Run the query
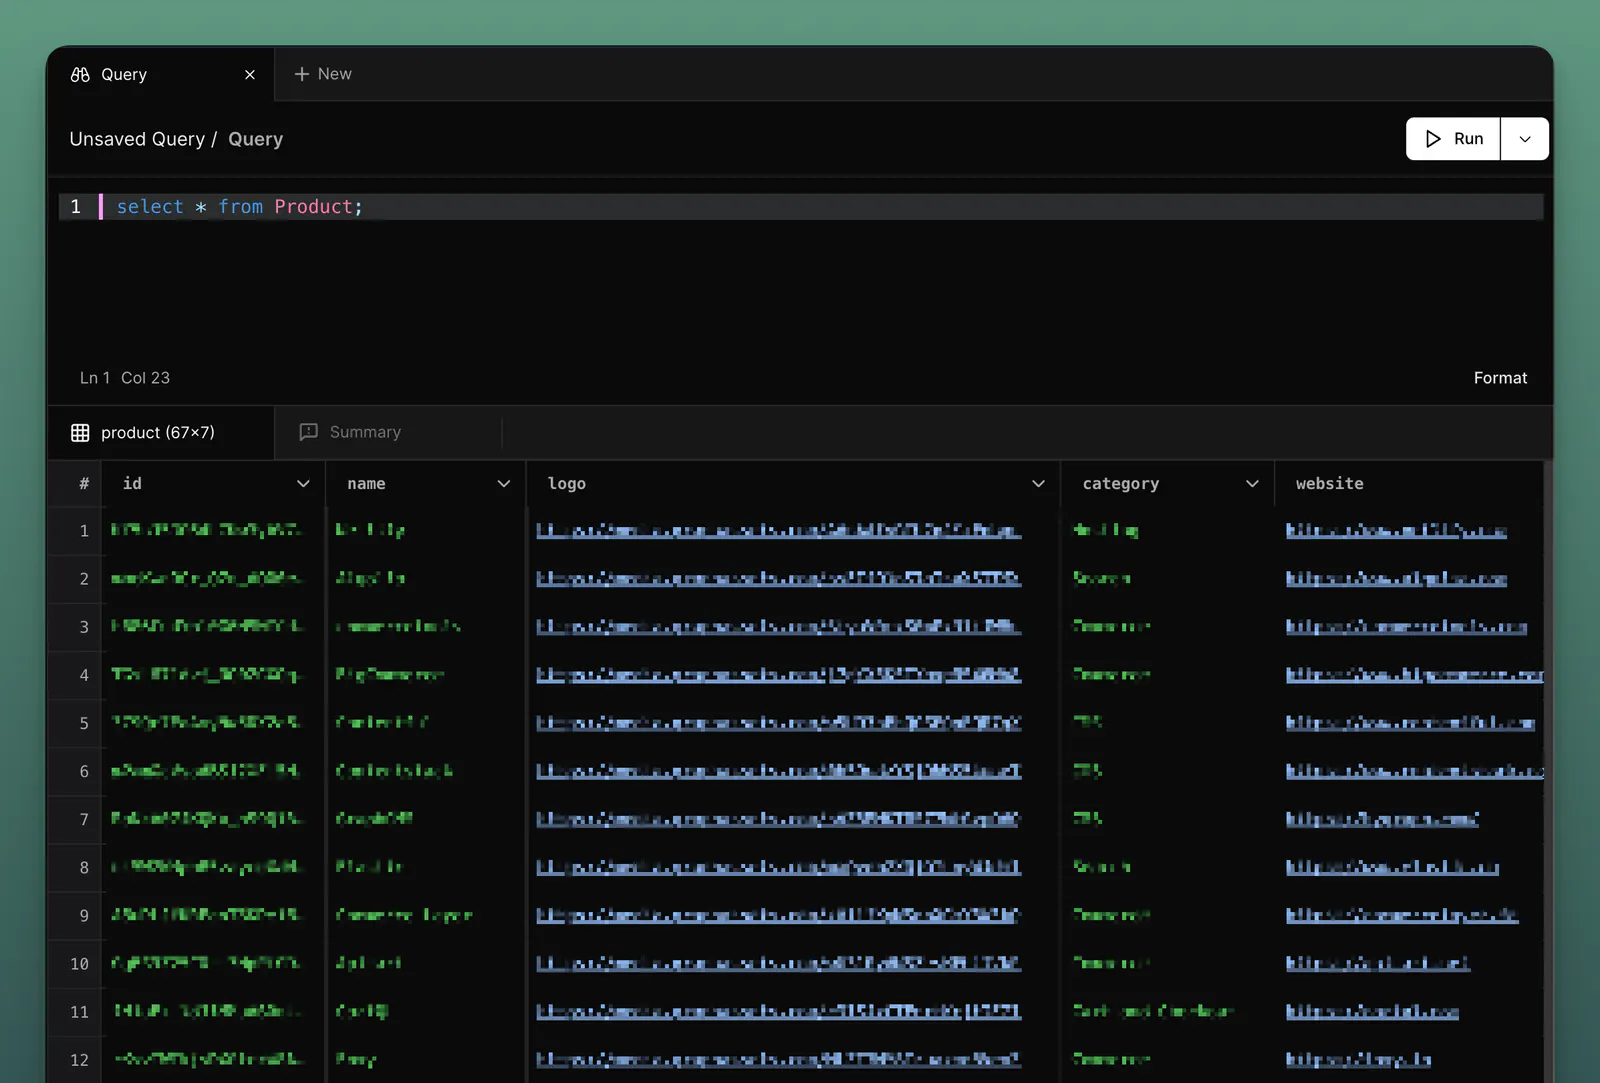This screenshot has width=1600, height=1083. coord(1453,139)
